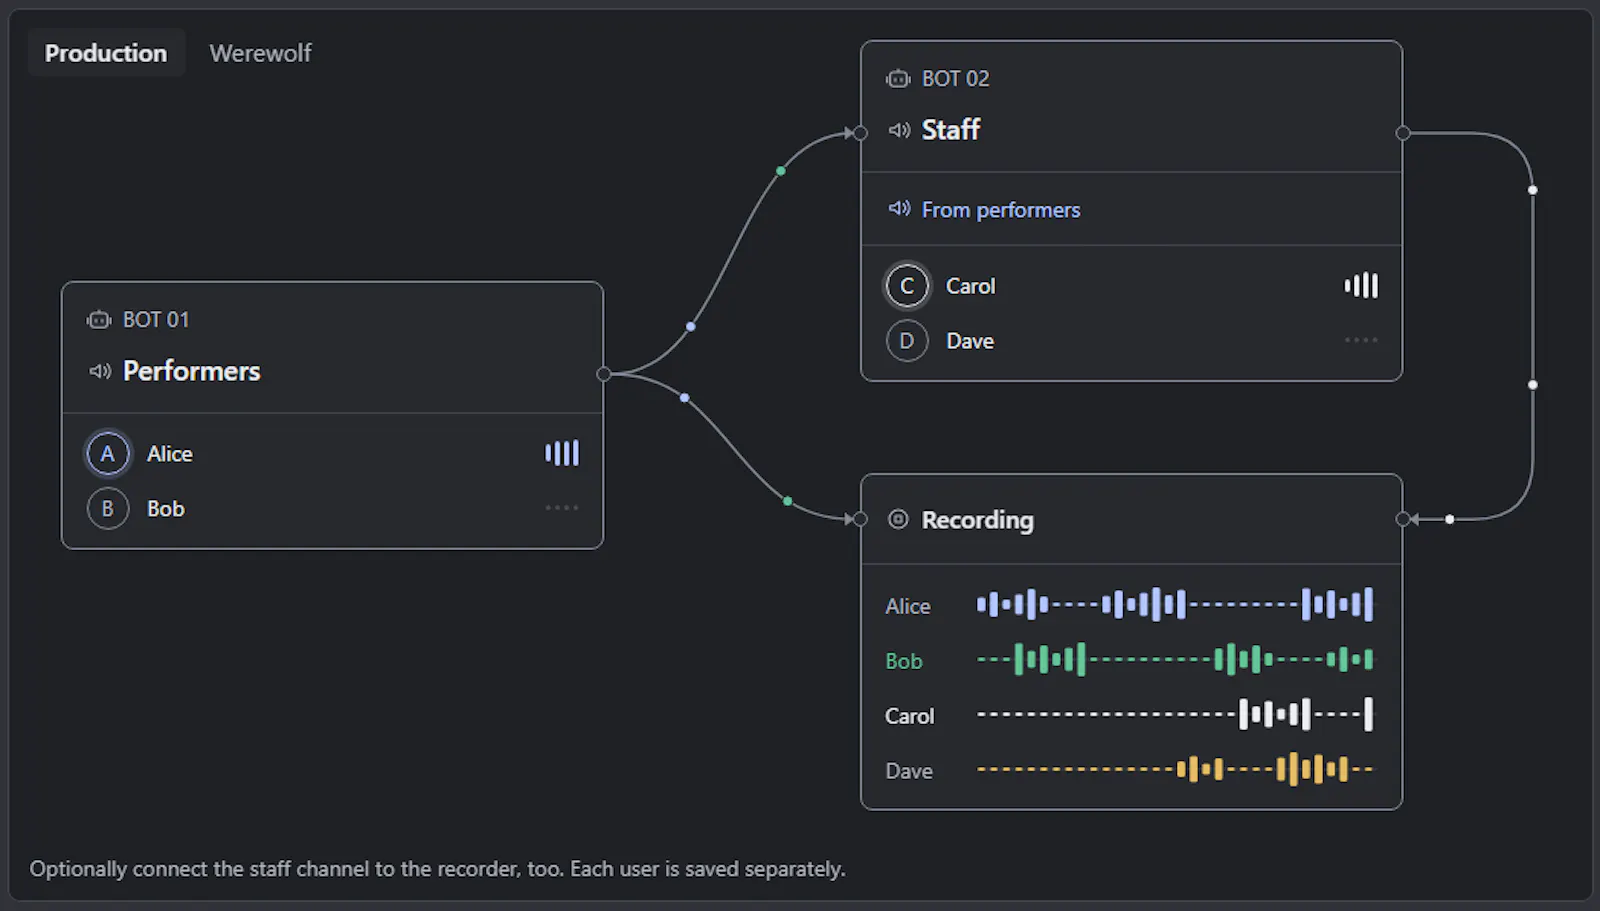Click the Bob name in Performers

tap(166, 509)
